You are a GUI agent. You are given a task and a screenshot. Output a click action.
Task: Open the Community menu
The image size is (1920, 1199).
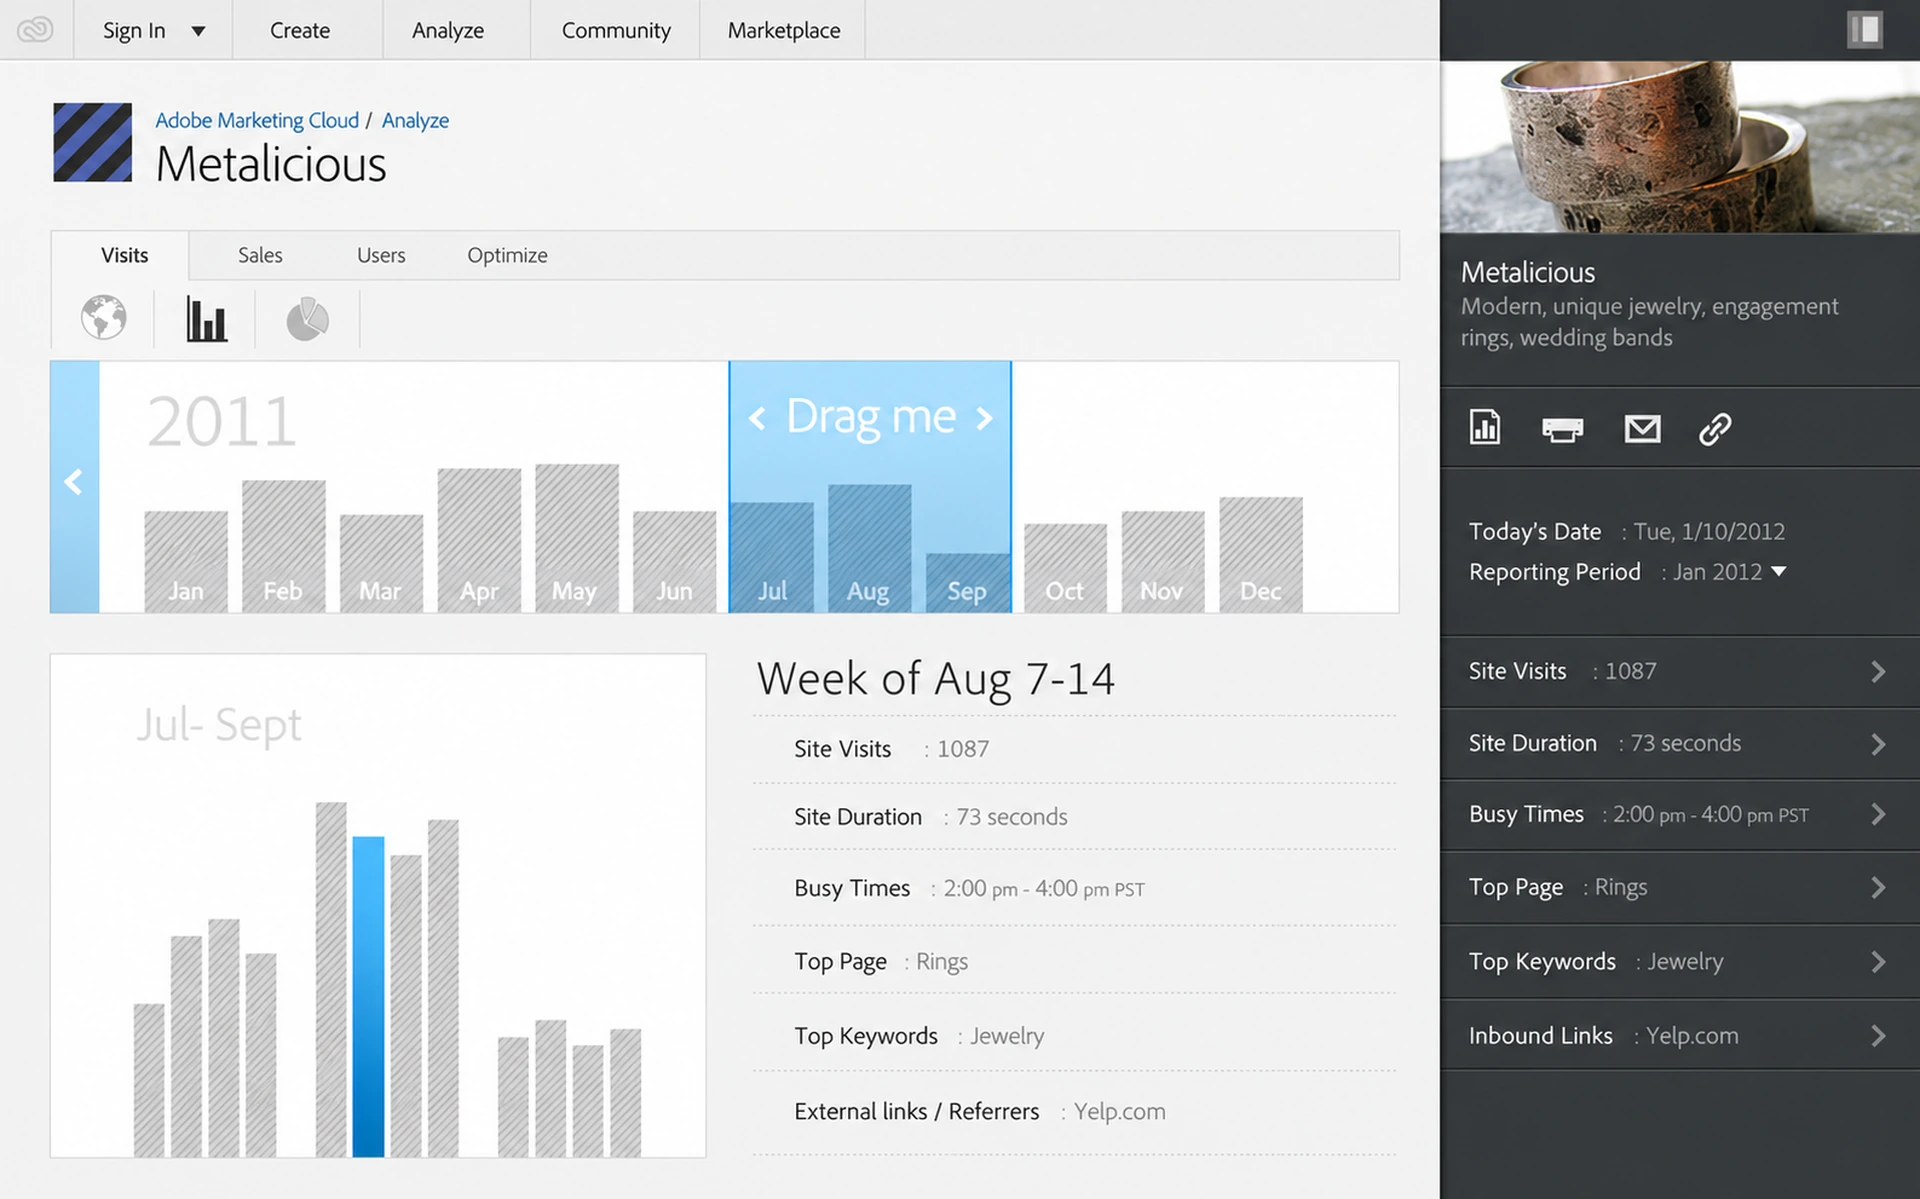tap(616, 30)
